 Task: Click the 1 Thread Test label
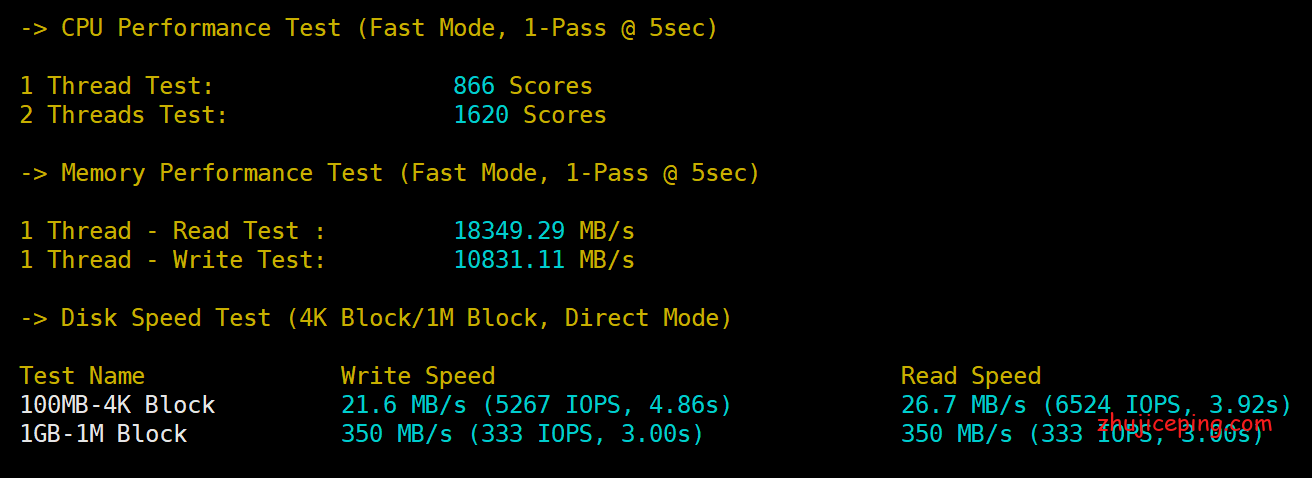coord(117,86)
